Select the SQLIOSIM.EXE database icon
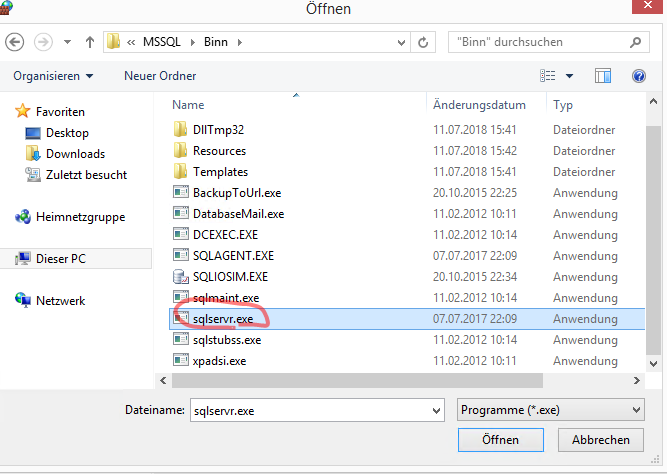The width and height of the screenshot is (667, 474). pos(181,277)
